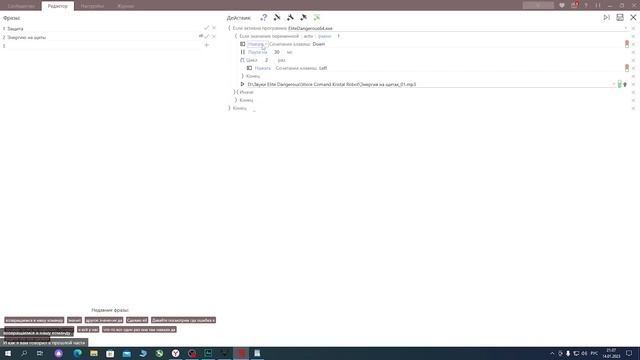Click the long recent phrase chip in the second row

click(139, 329)
